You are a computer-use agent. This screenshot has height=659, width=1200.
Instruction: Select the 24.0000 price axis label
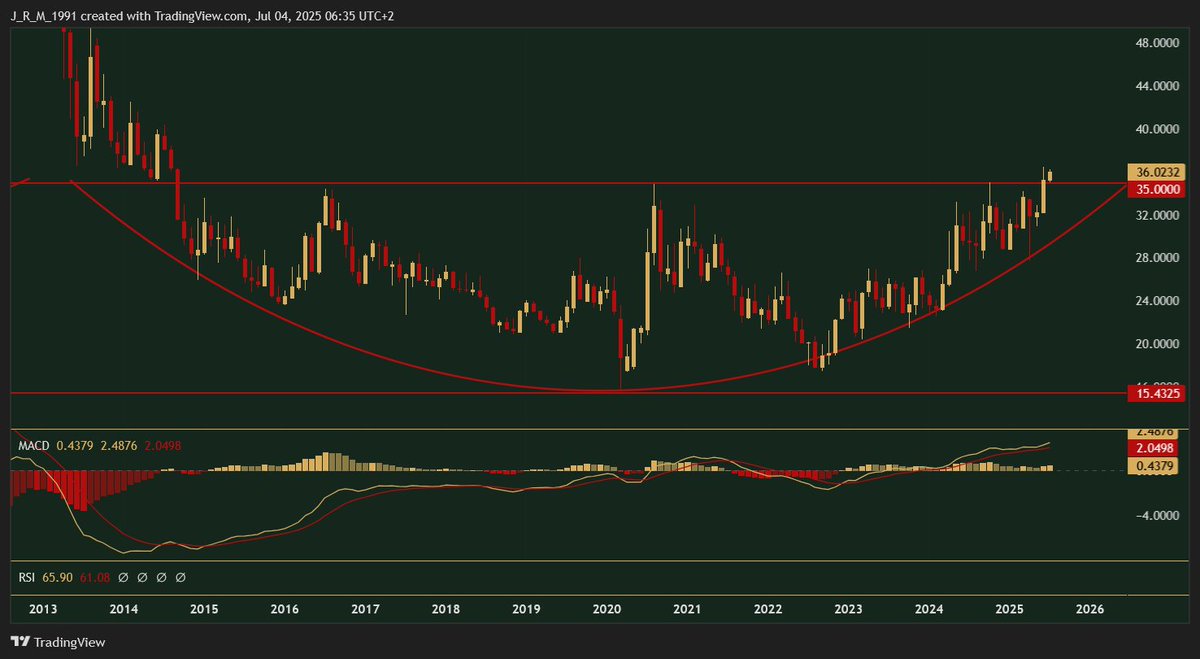[1159, 301]
